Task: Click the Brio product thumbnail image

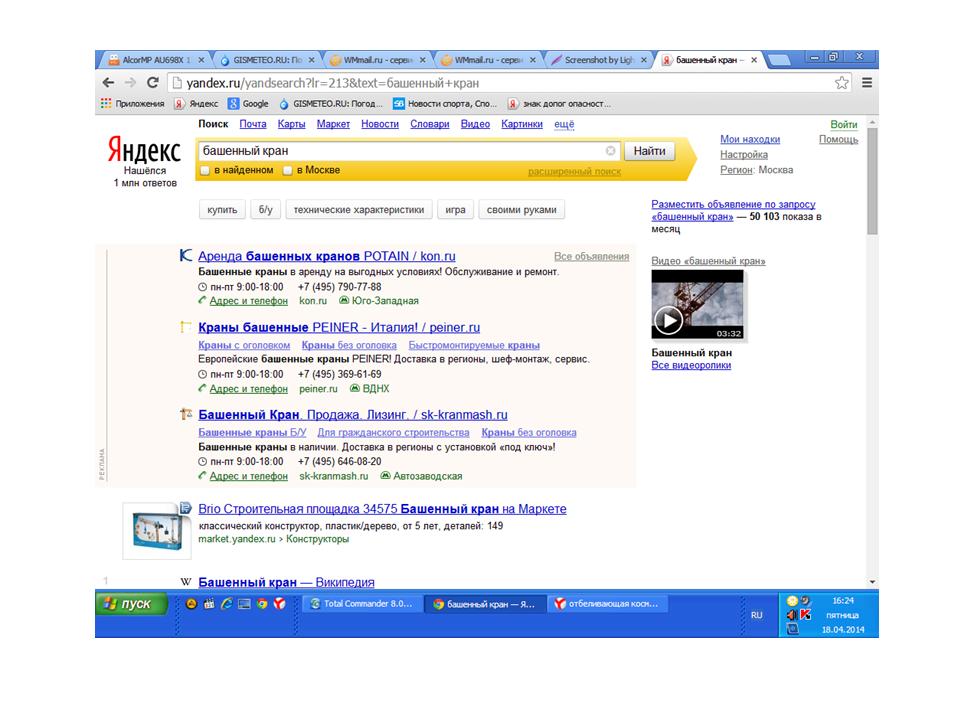Action: click(157, 530)
